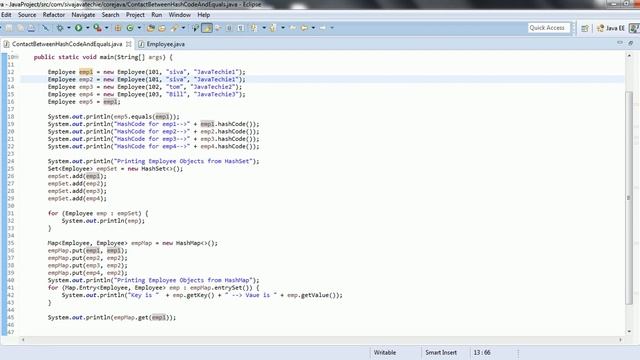Maximize the editor area
Image resolution: width=640 pixels, height=360 pixels.
click(631, 42)
